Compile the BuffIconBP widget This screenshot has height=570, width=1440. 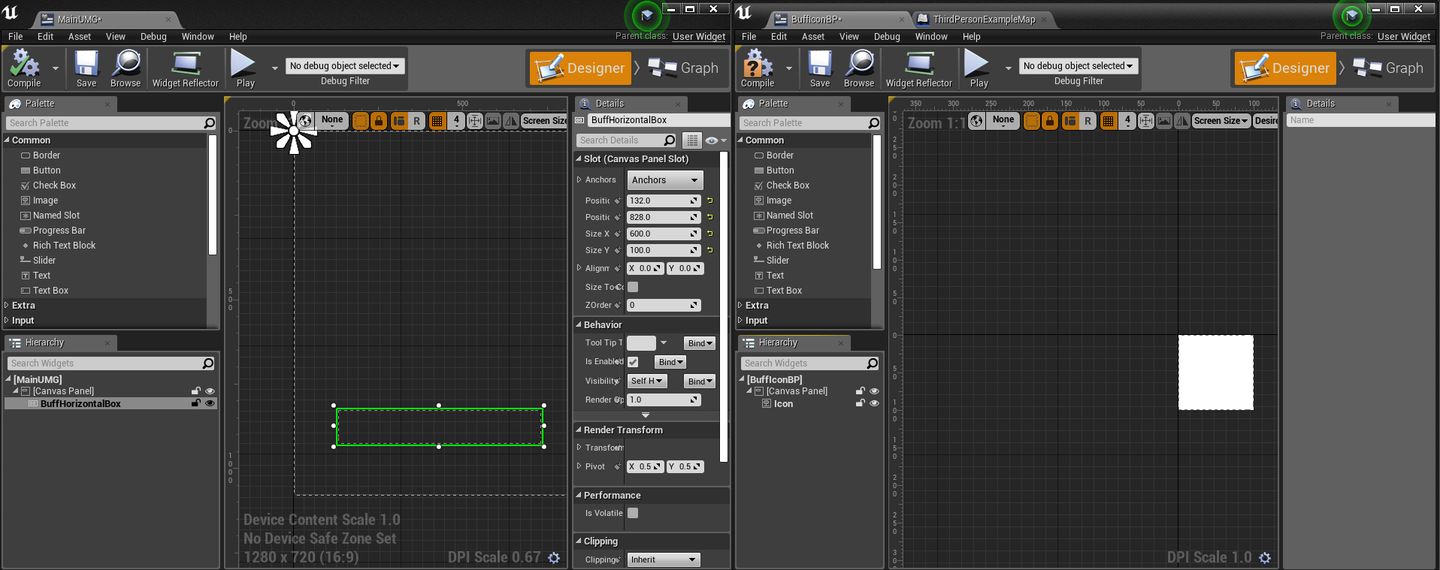pyautogui.click(x=757, y=68)
